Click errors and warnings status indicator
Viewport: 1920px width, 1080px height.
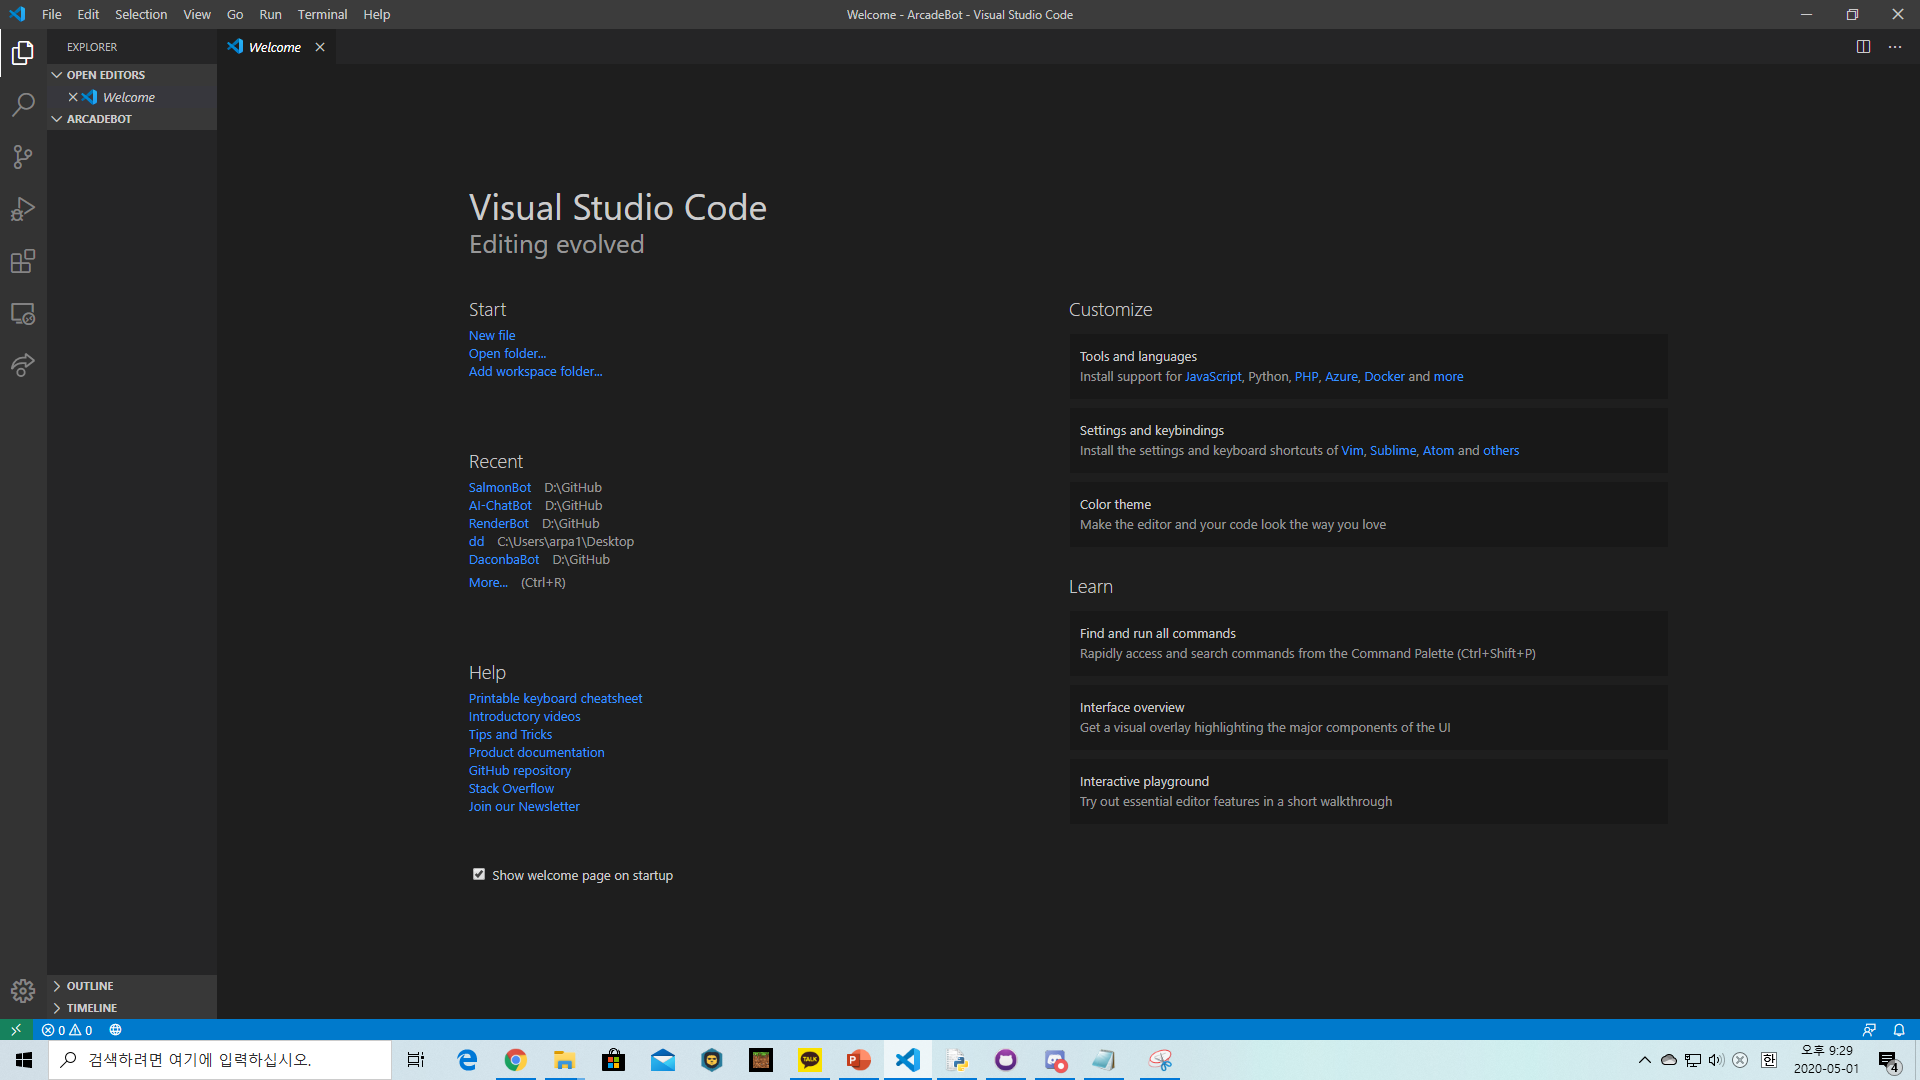[67, 1030]
